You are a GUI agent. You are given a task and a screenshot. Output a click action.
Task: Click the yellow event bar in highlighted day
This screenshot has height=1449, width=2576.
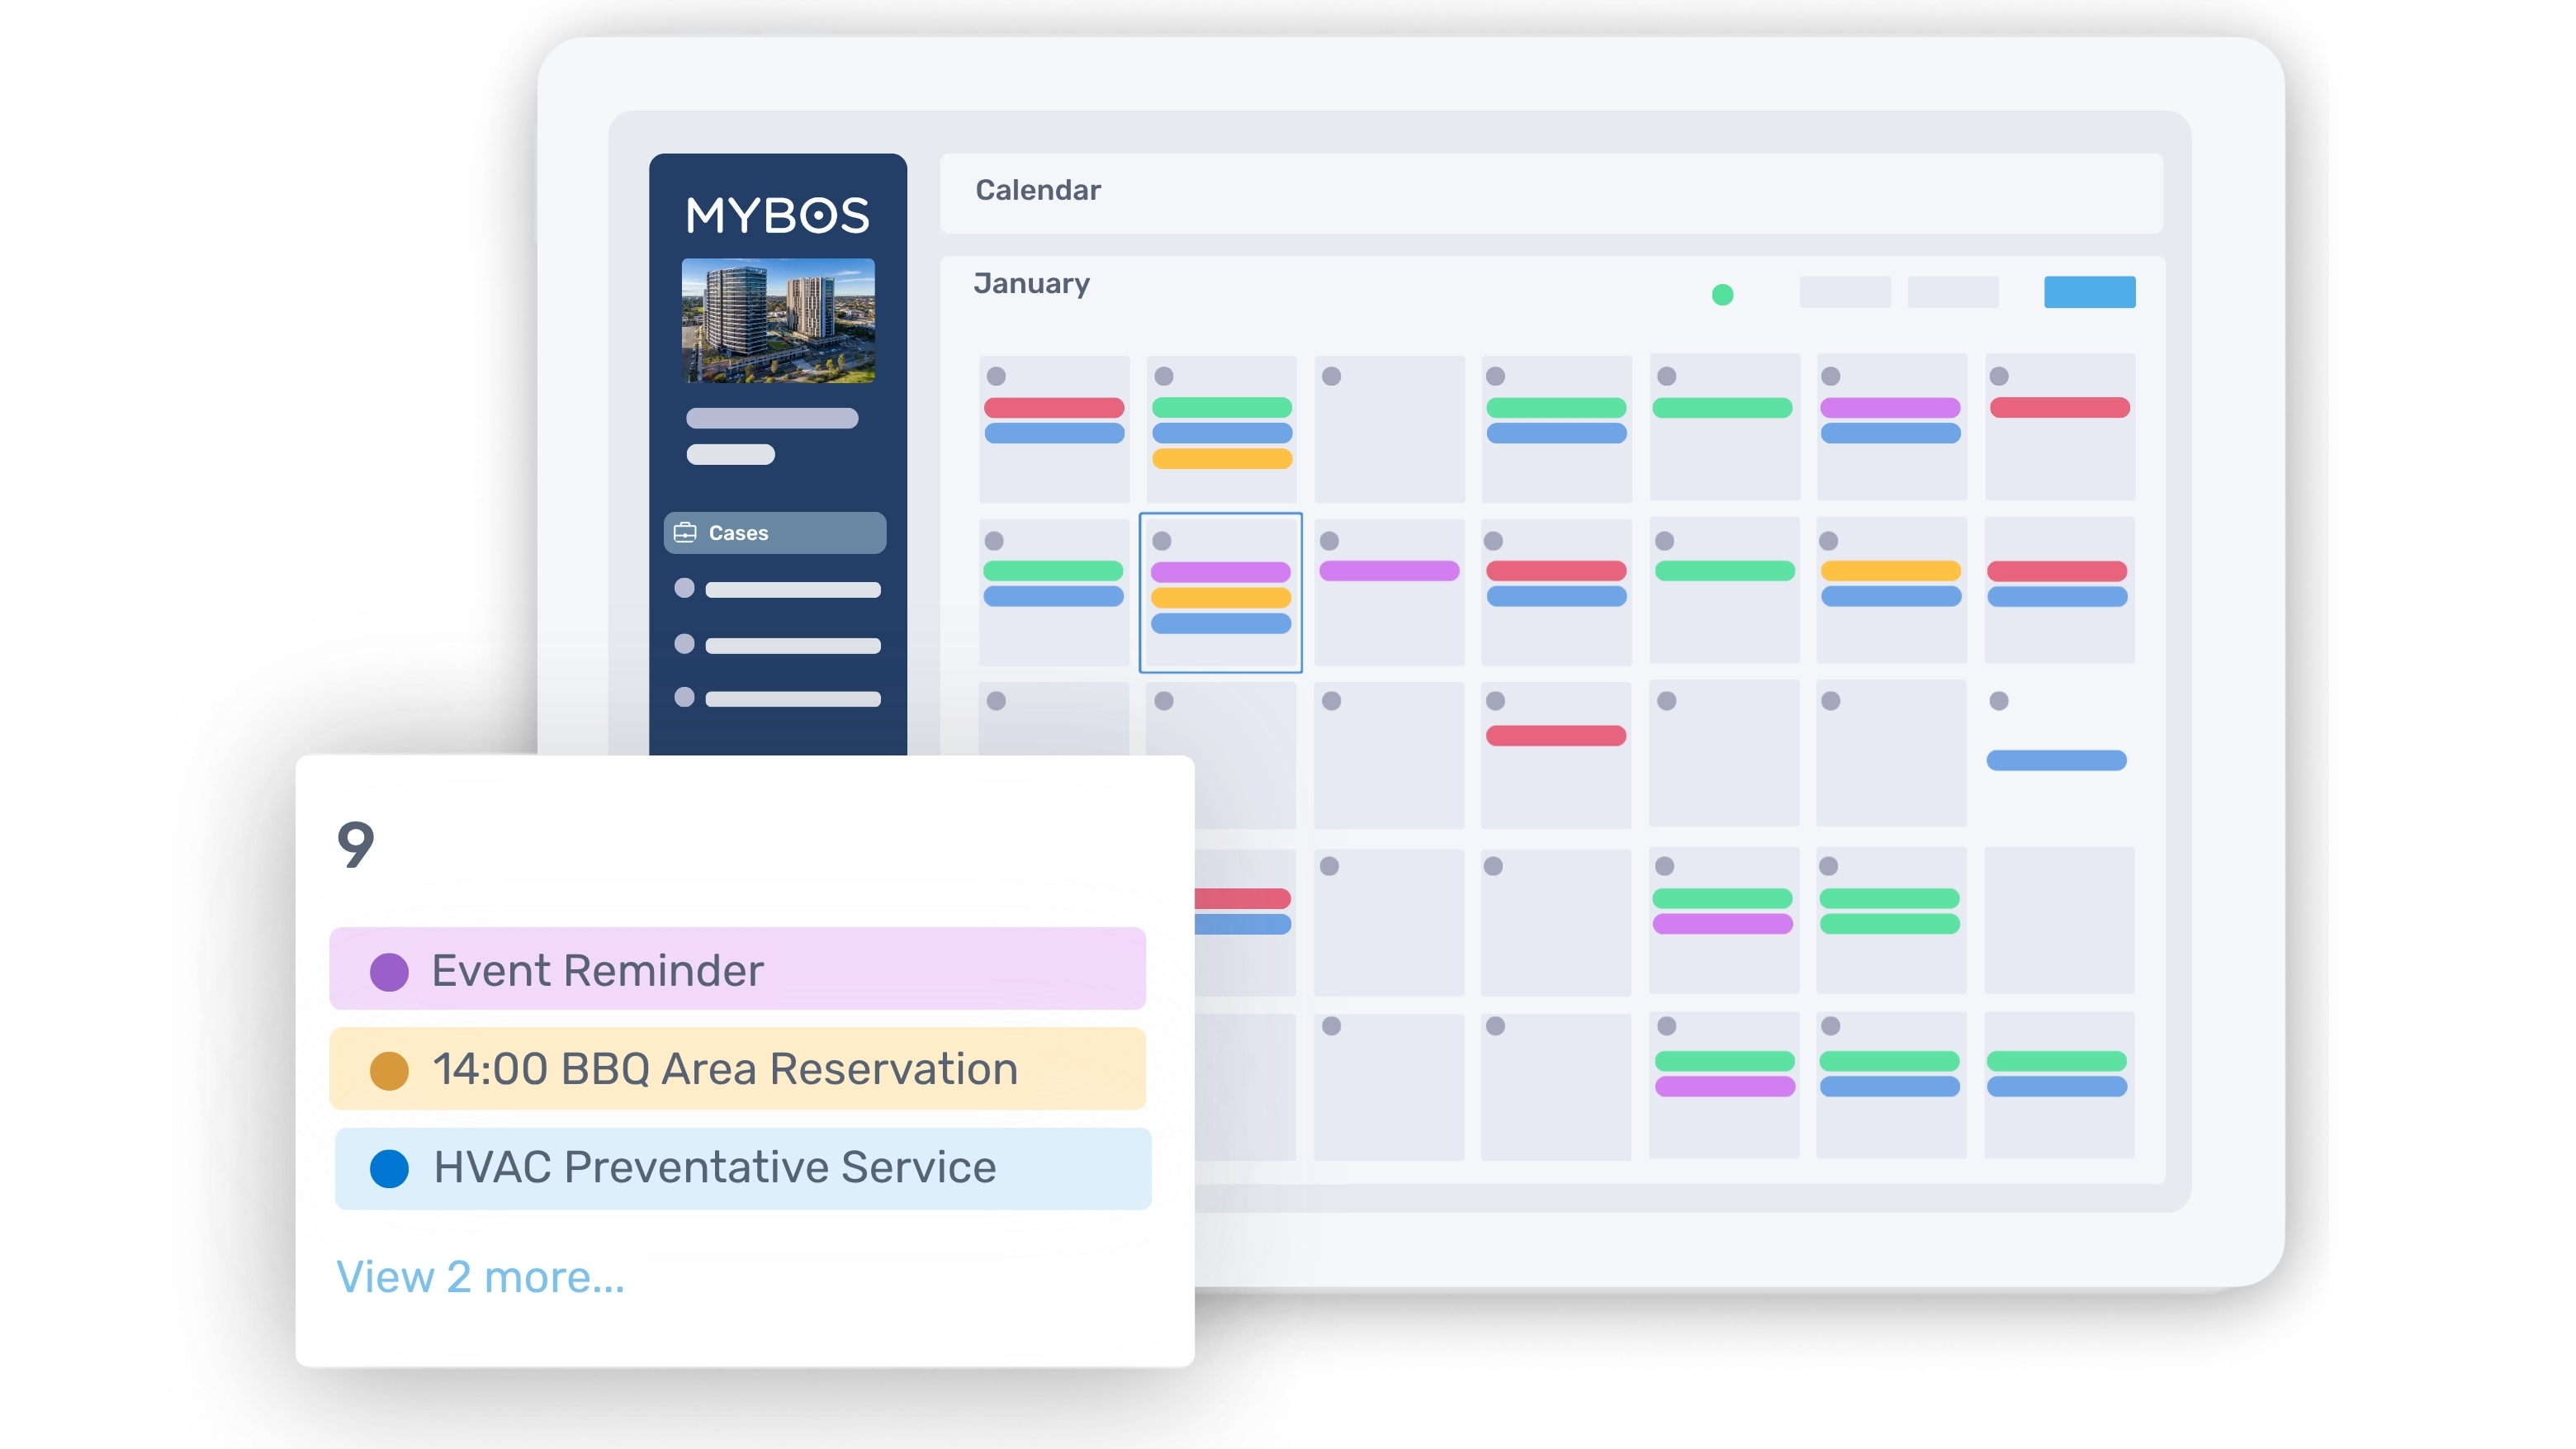[1220, 598]
